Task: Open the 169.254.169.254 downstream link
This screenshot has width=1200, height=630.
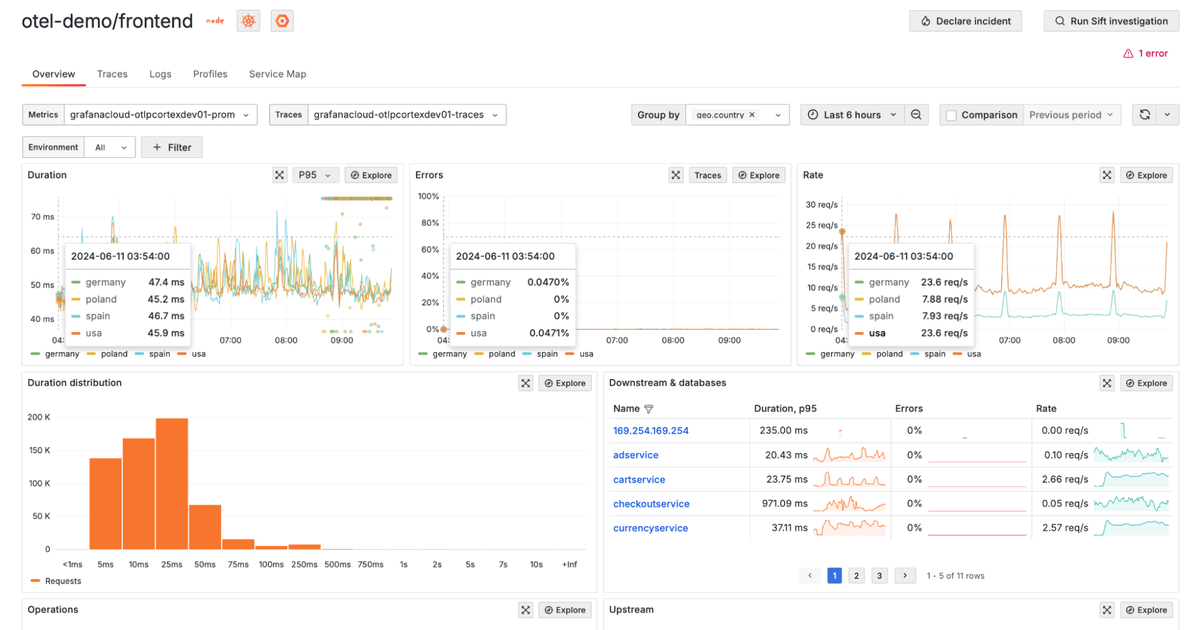Action: [x=651, y=431]
